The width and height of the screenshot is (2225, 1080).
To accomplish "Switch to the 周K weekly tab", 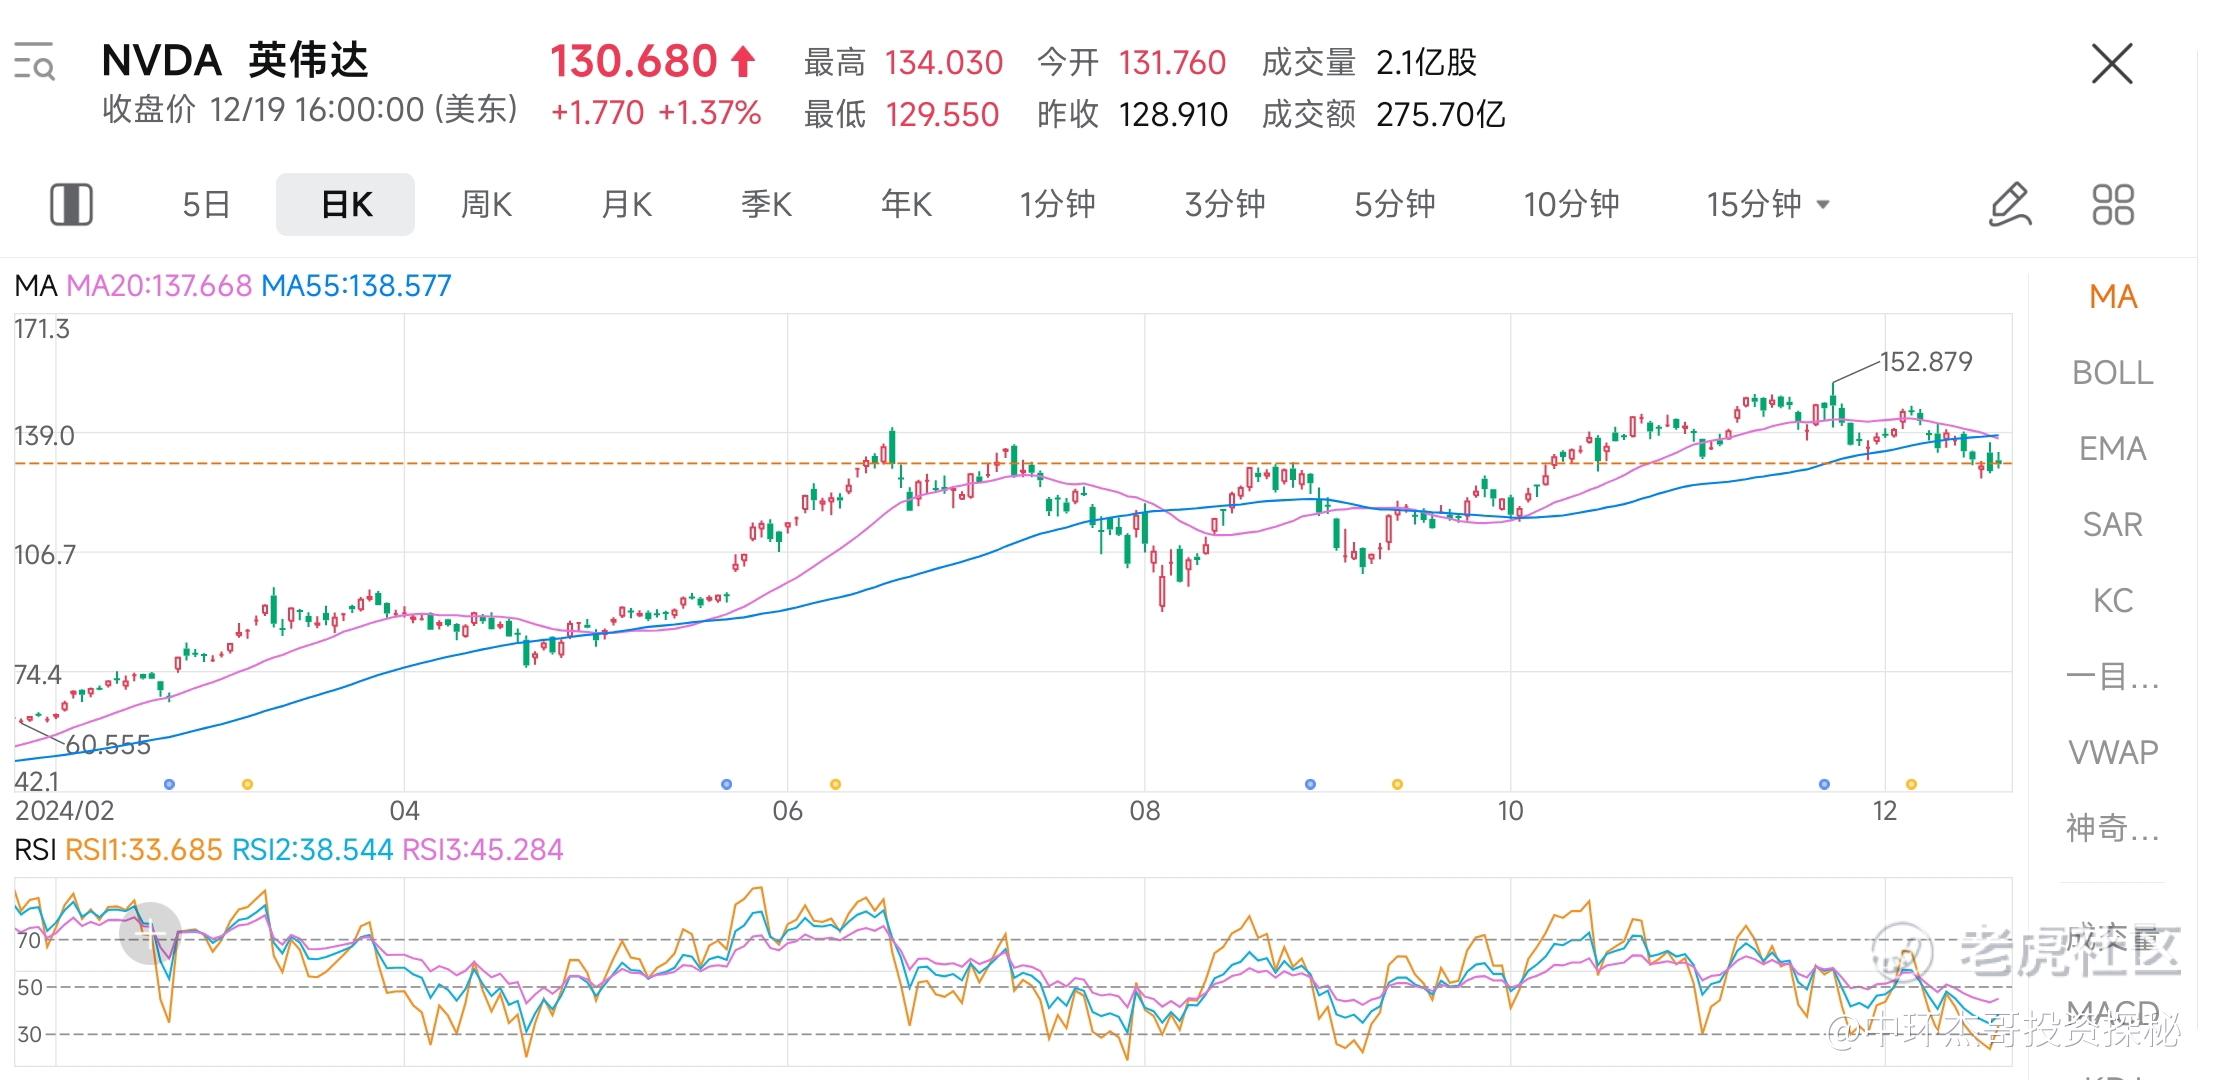I will pyautogui.click(x=486, y=205).
